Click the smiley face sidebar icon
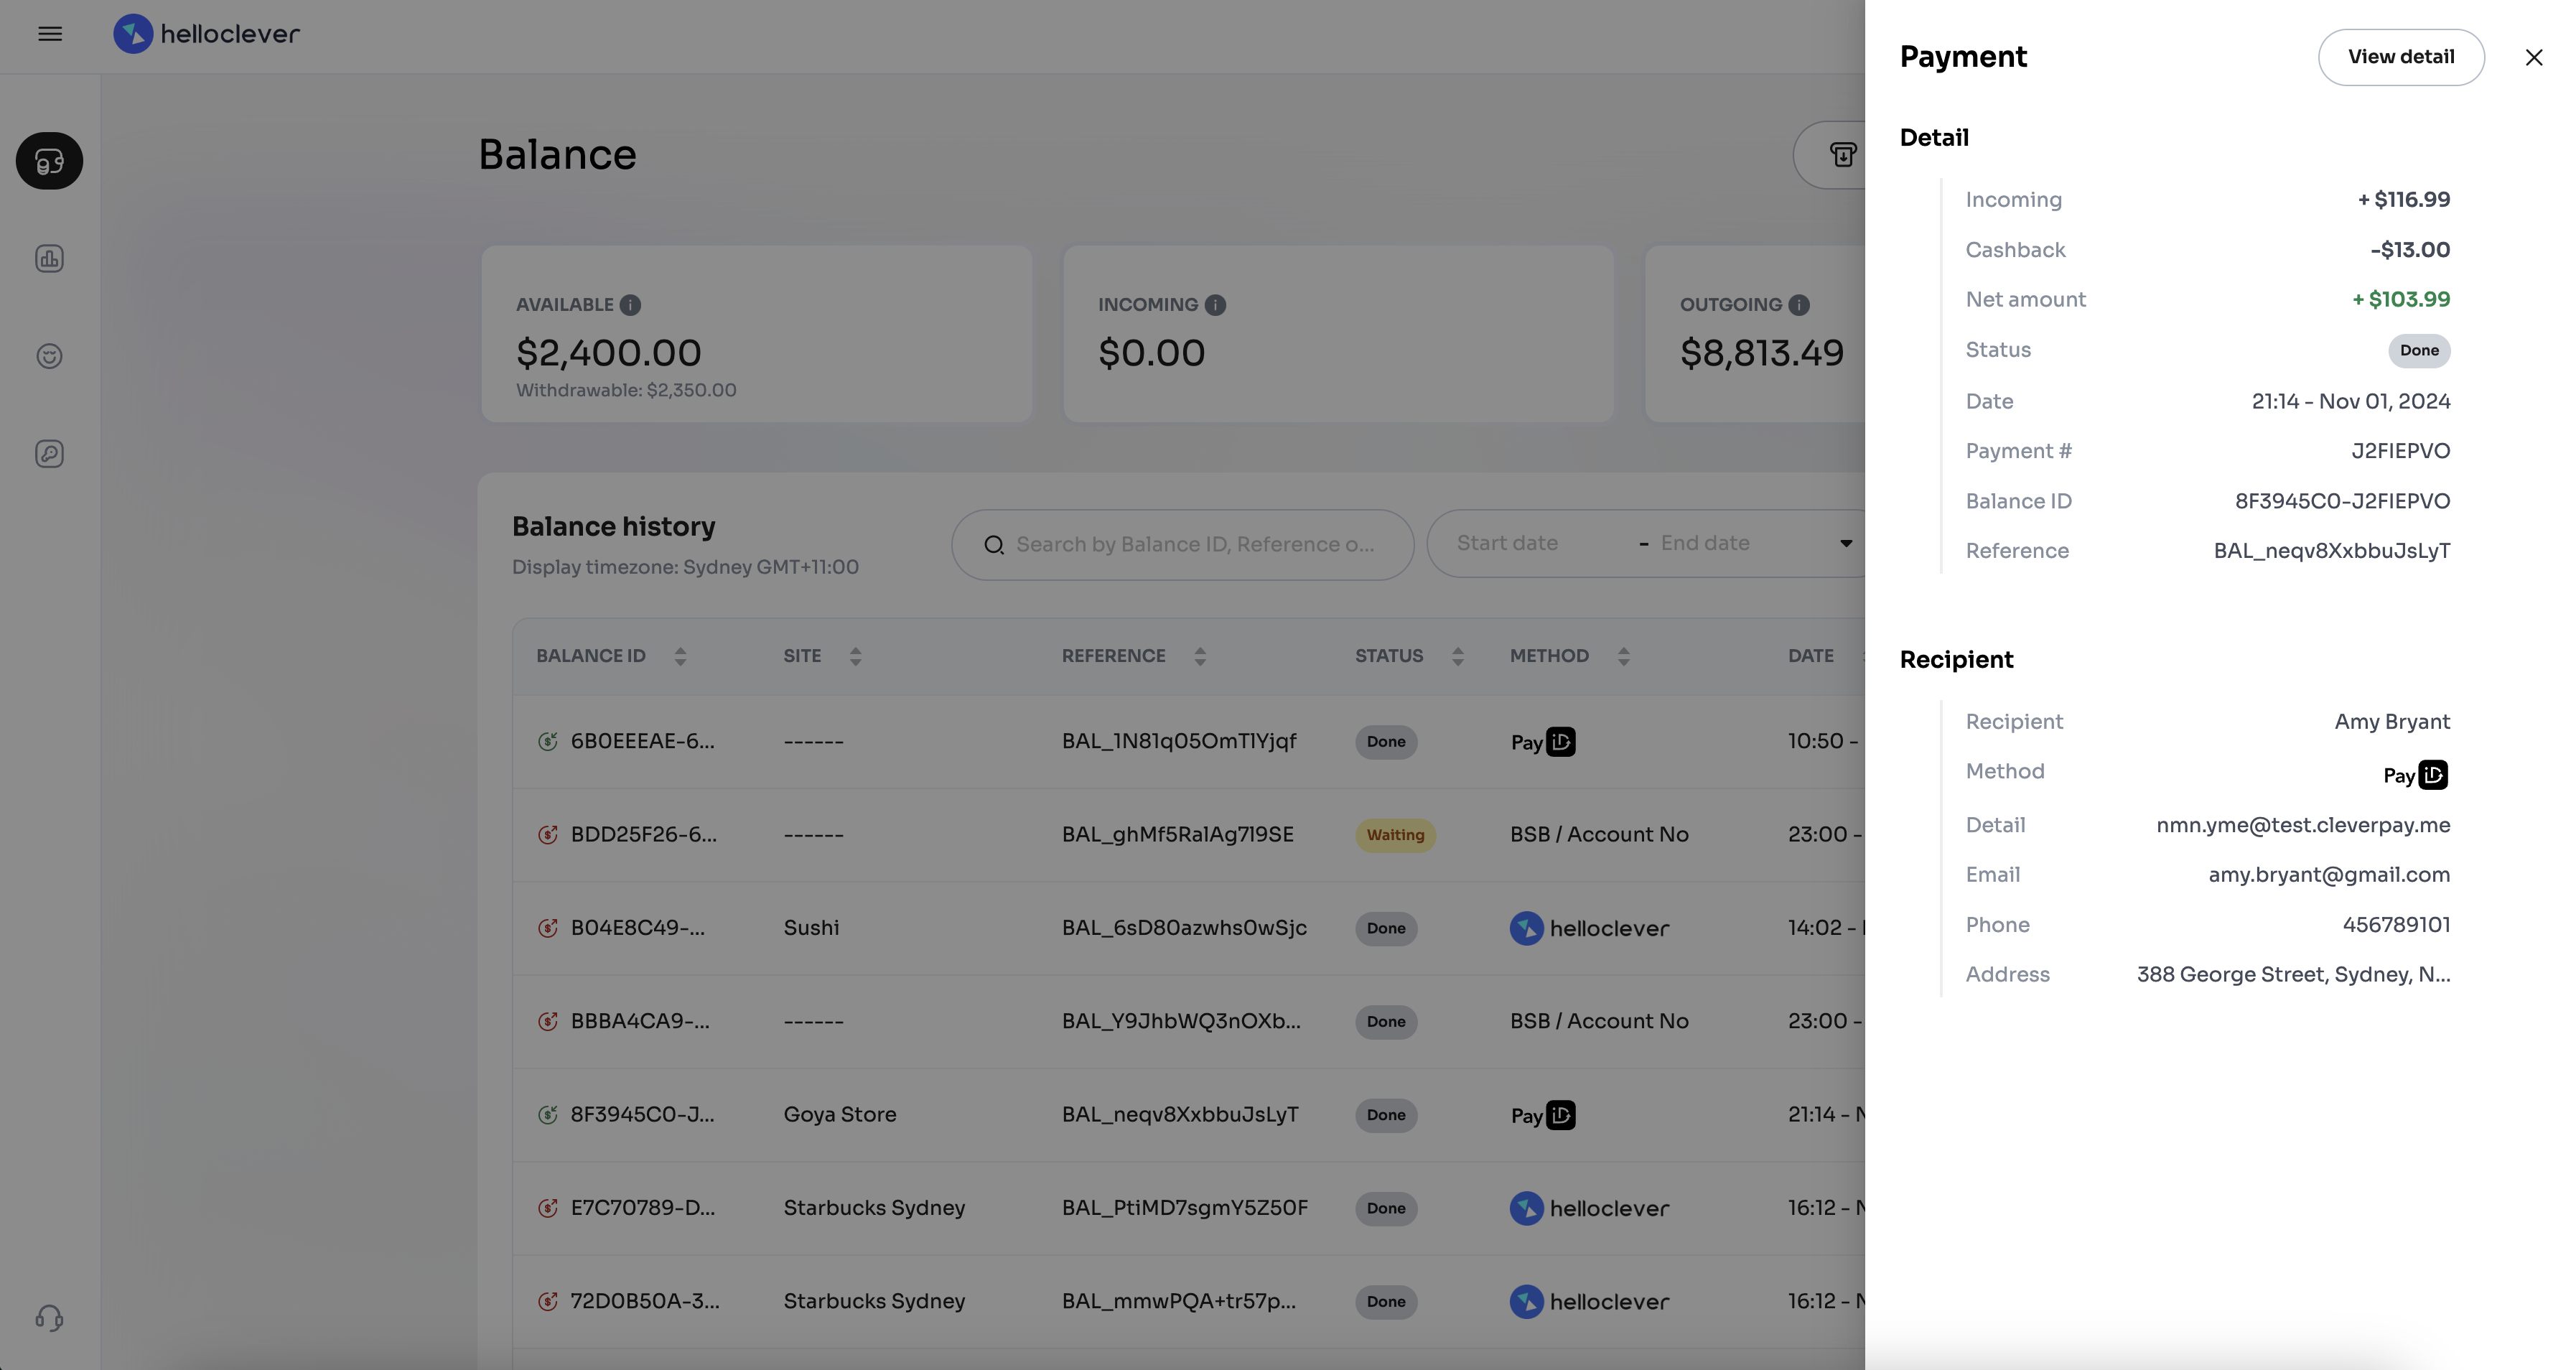 click(49, 356)
